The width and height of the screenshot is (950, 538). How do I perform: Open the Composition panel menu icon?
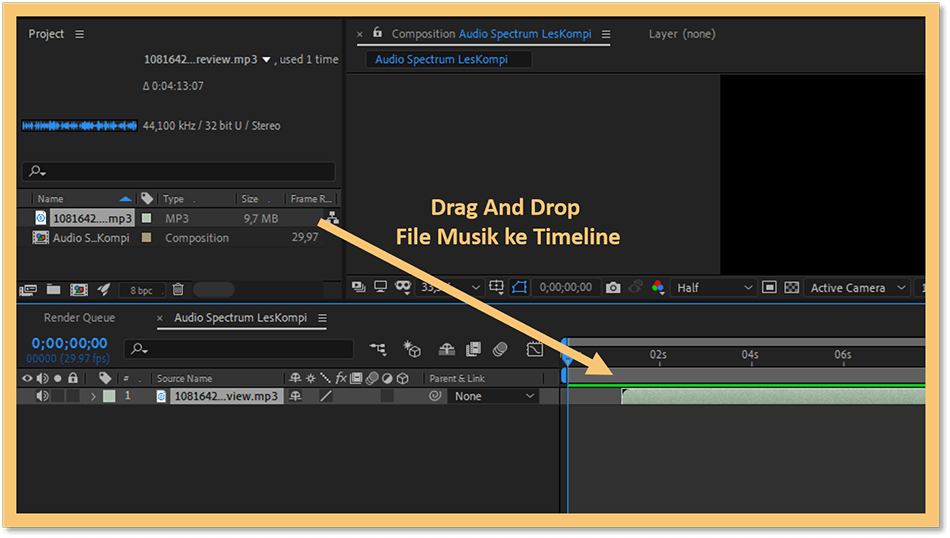point(606,34)
